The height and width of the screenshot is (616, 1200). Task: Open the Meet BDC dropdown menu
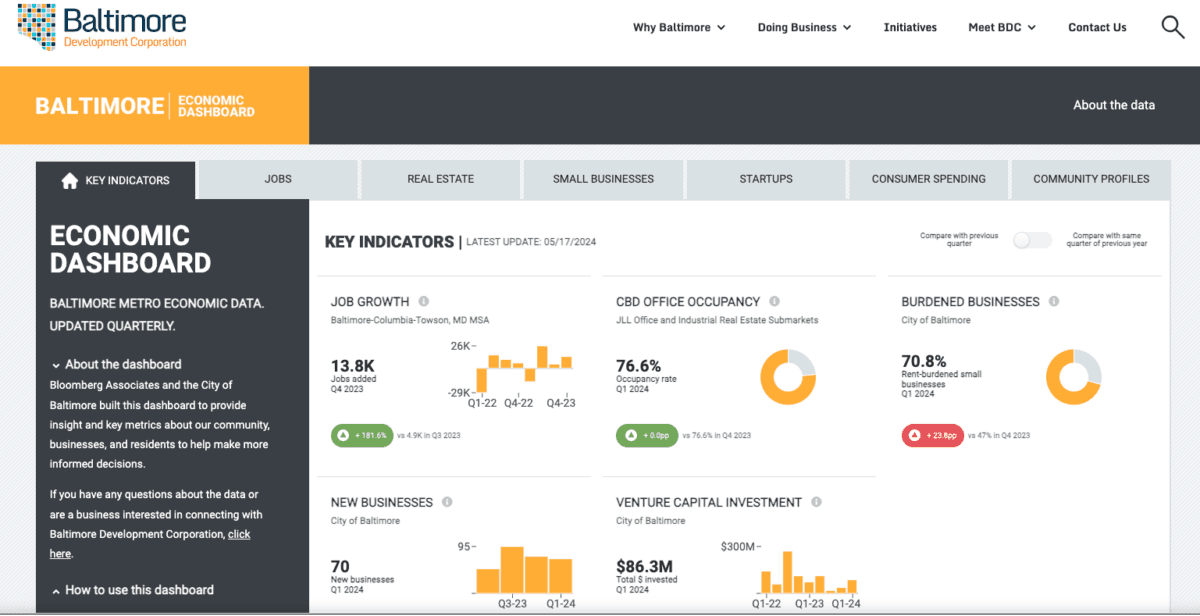click(1001, 27)
